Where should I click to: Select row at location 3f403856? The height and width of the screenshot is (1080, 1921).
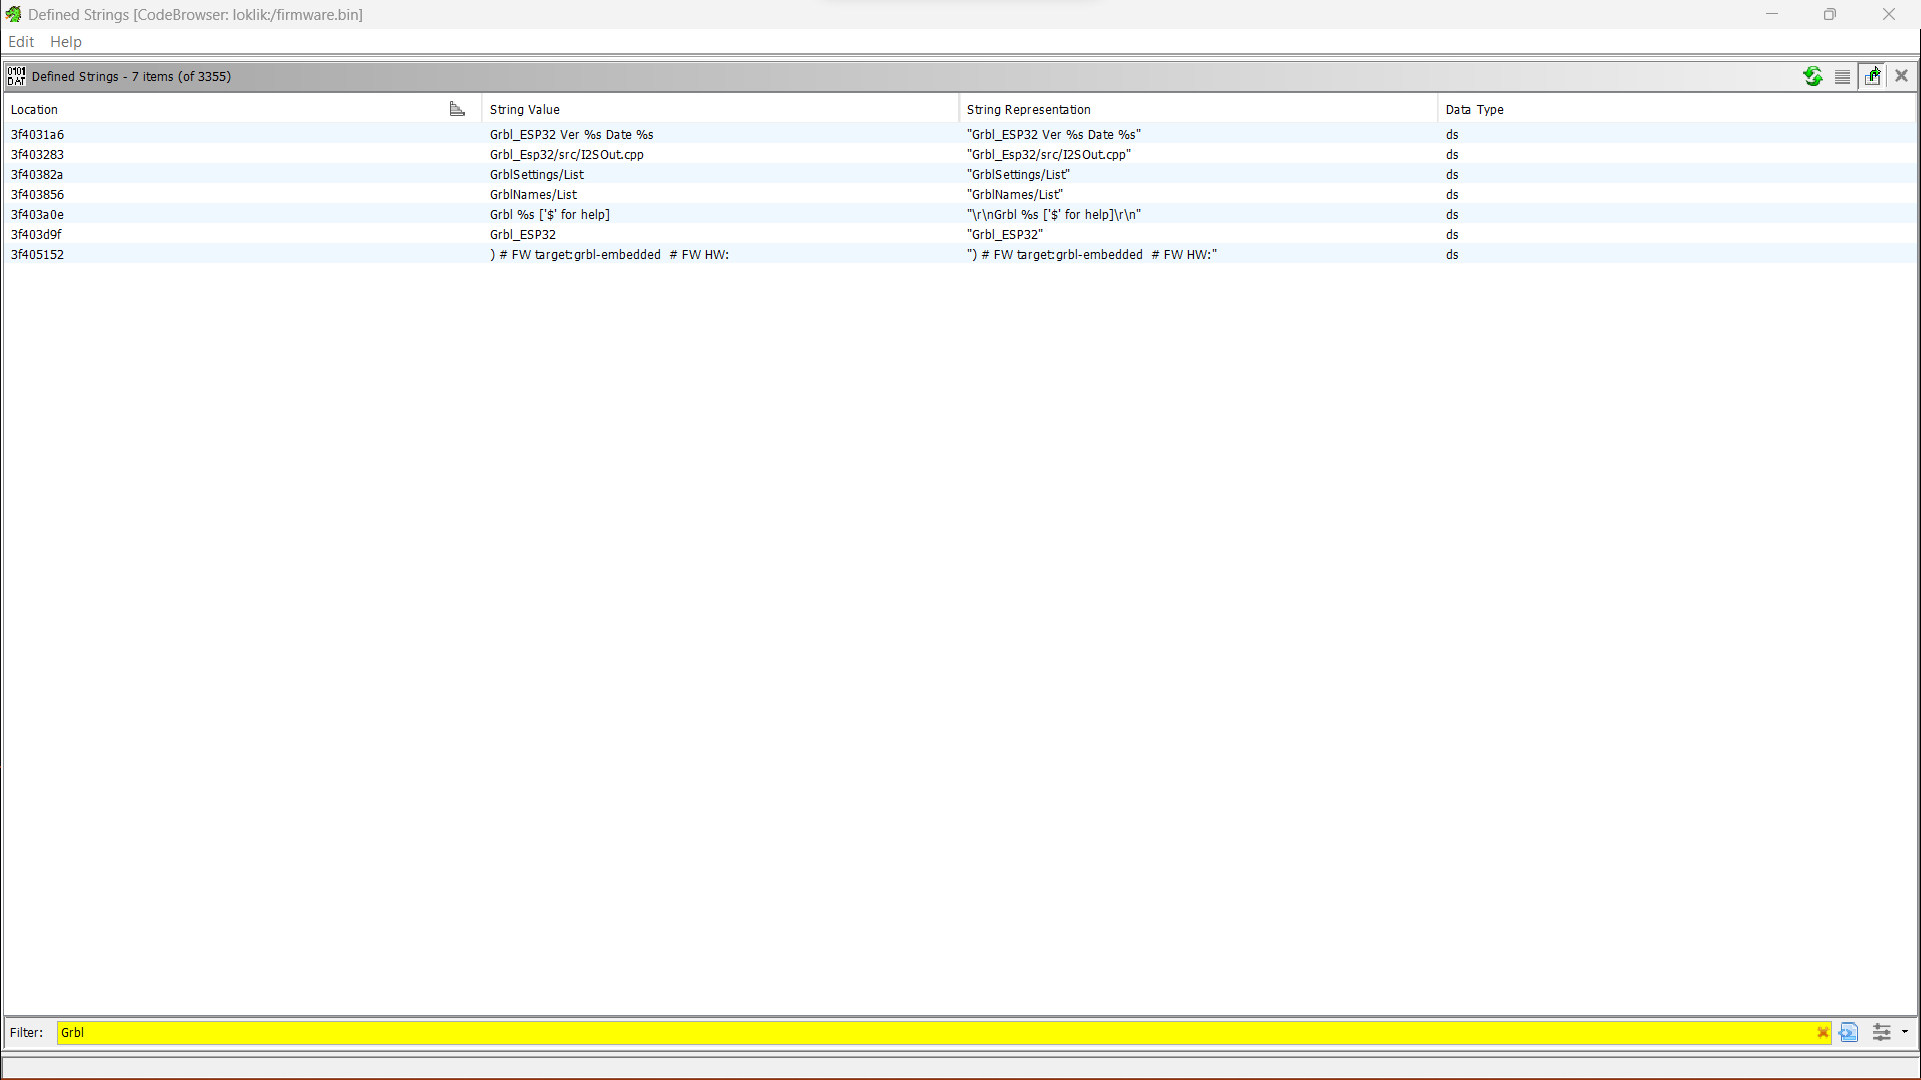pyautogui.click(x=960, y=194)
